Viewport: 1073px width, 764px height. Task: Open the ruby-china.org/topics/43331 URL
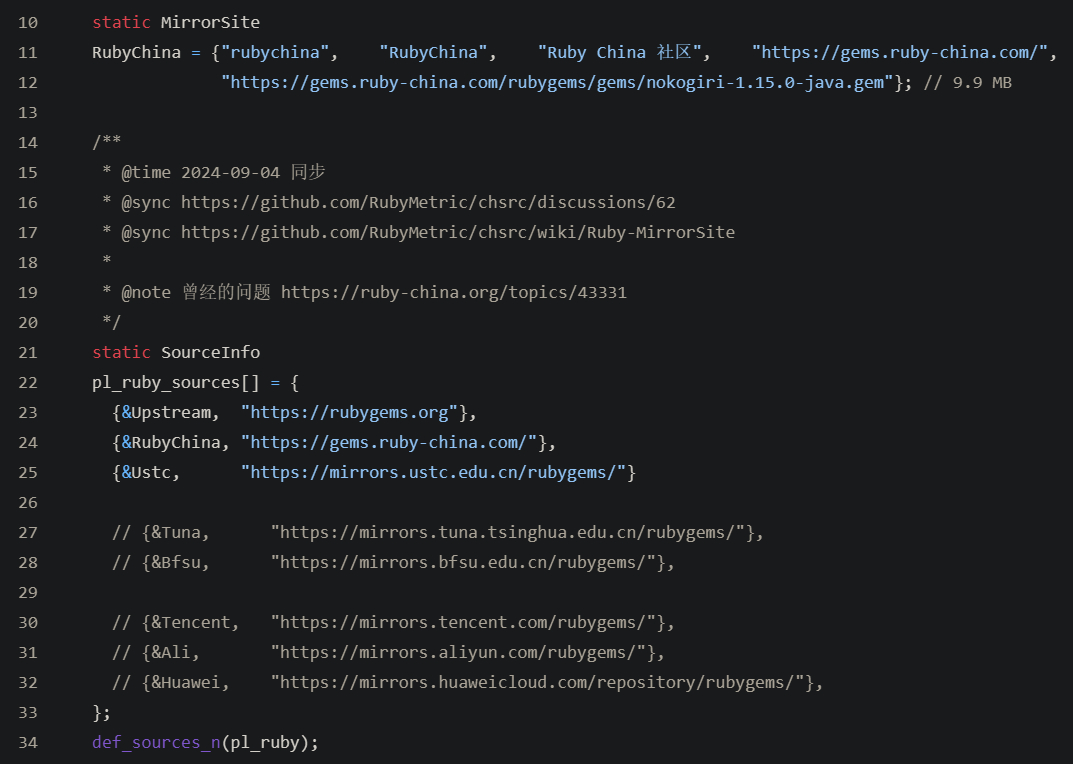454,293
